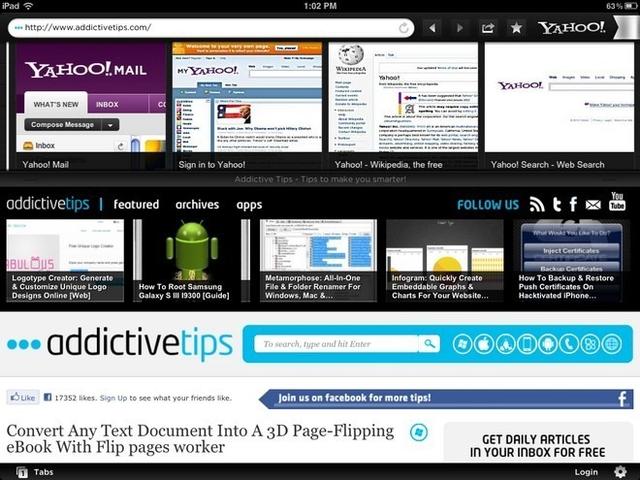Screen dimensions: 640x480
Task: Click the To search, type and hit Enter field
Action: pyautogui.click(x=336, y=344)
